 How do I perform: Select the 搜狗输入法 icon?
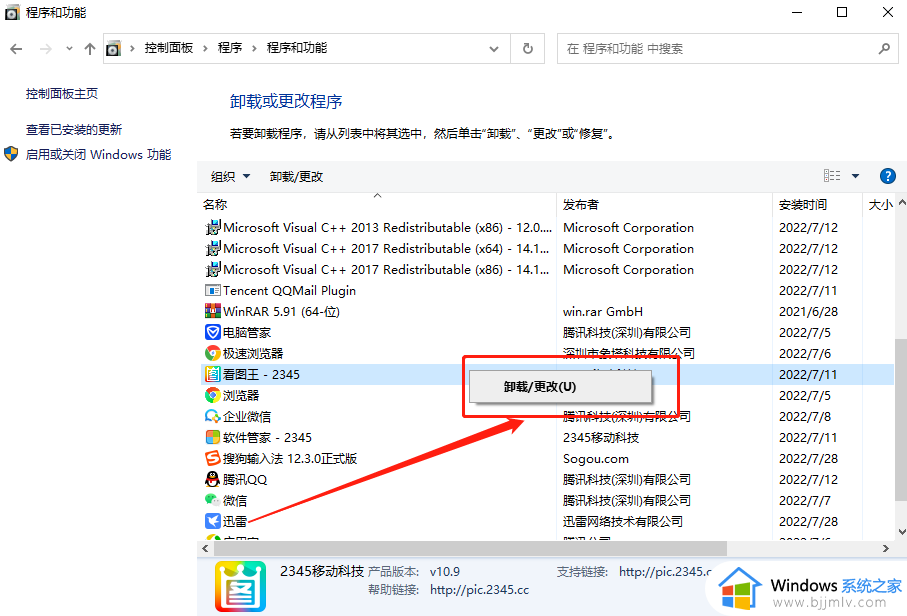213,459
